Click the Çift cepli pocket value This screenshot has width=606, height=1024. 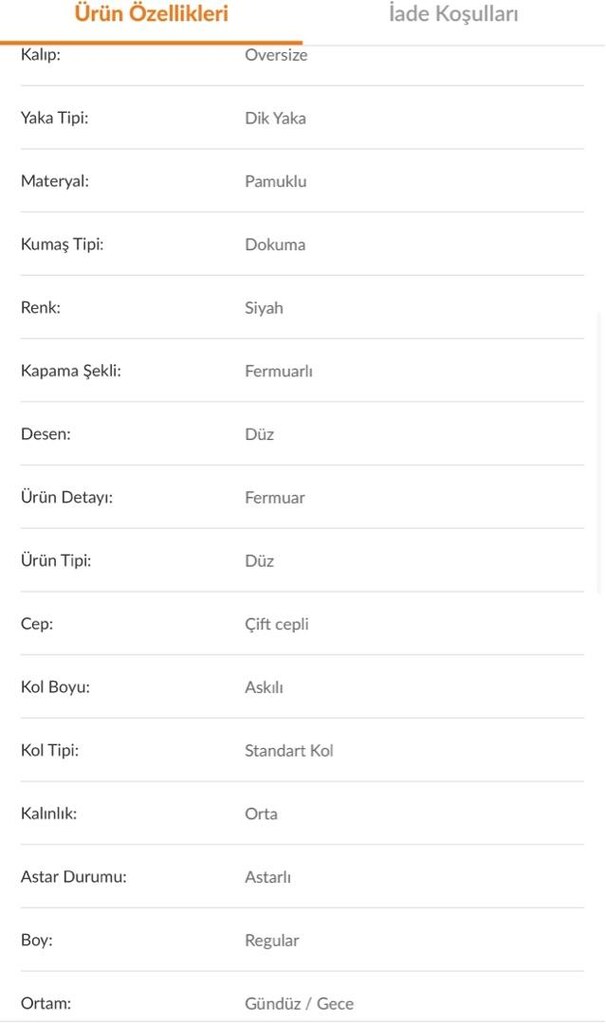click(x=277, y=624)
